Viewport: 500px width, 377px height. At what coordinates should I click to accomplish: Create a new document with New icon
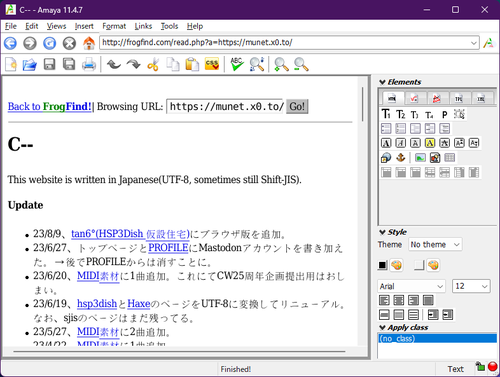[x=11, y=64]
